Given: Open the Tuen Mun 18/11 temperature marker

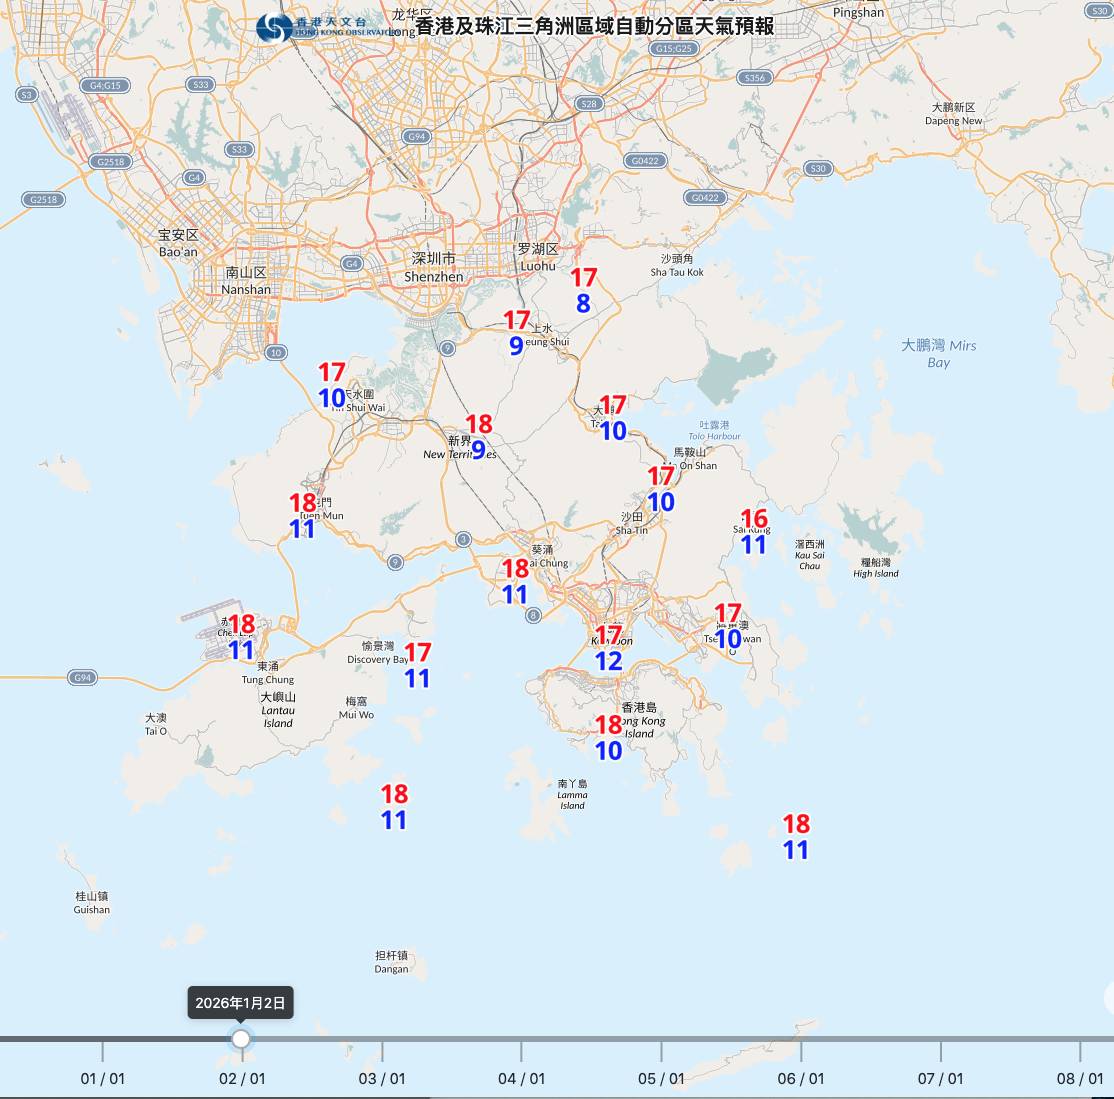Looking at the screenshot, I should tap(302, 516).
